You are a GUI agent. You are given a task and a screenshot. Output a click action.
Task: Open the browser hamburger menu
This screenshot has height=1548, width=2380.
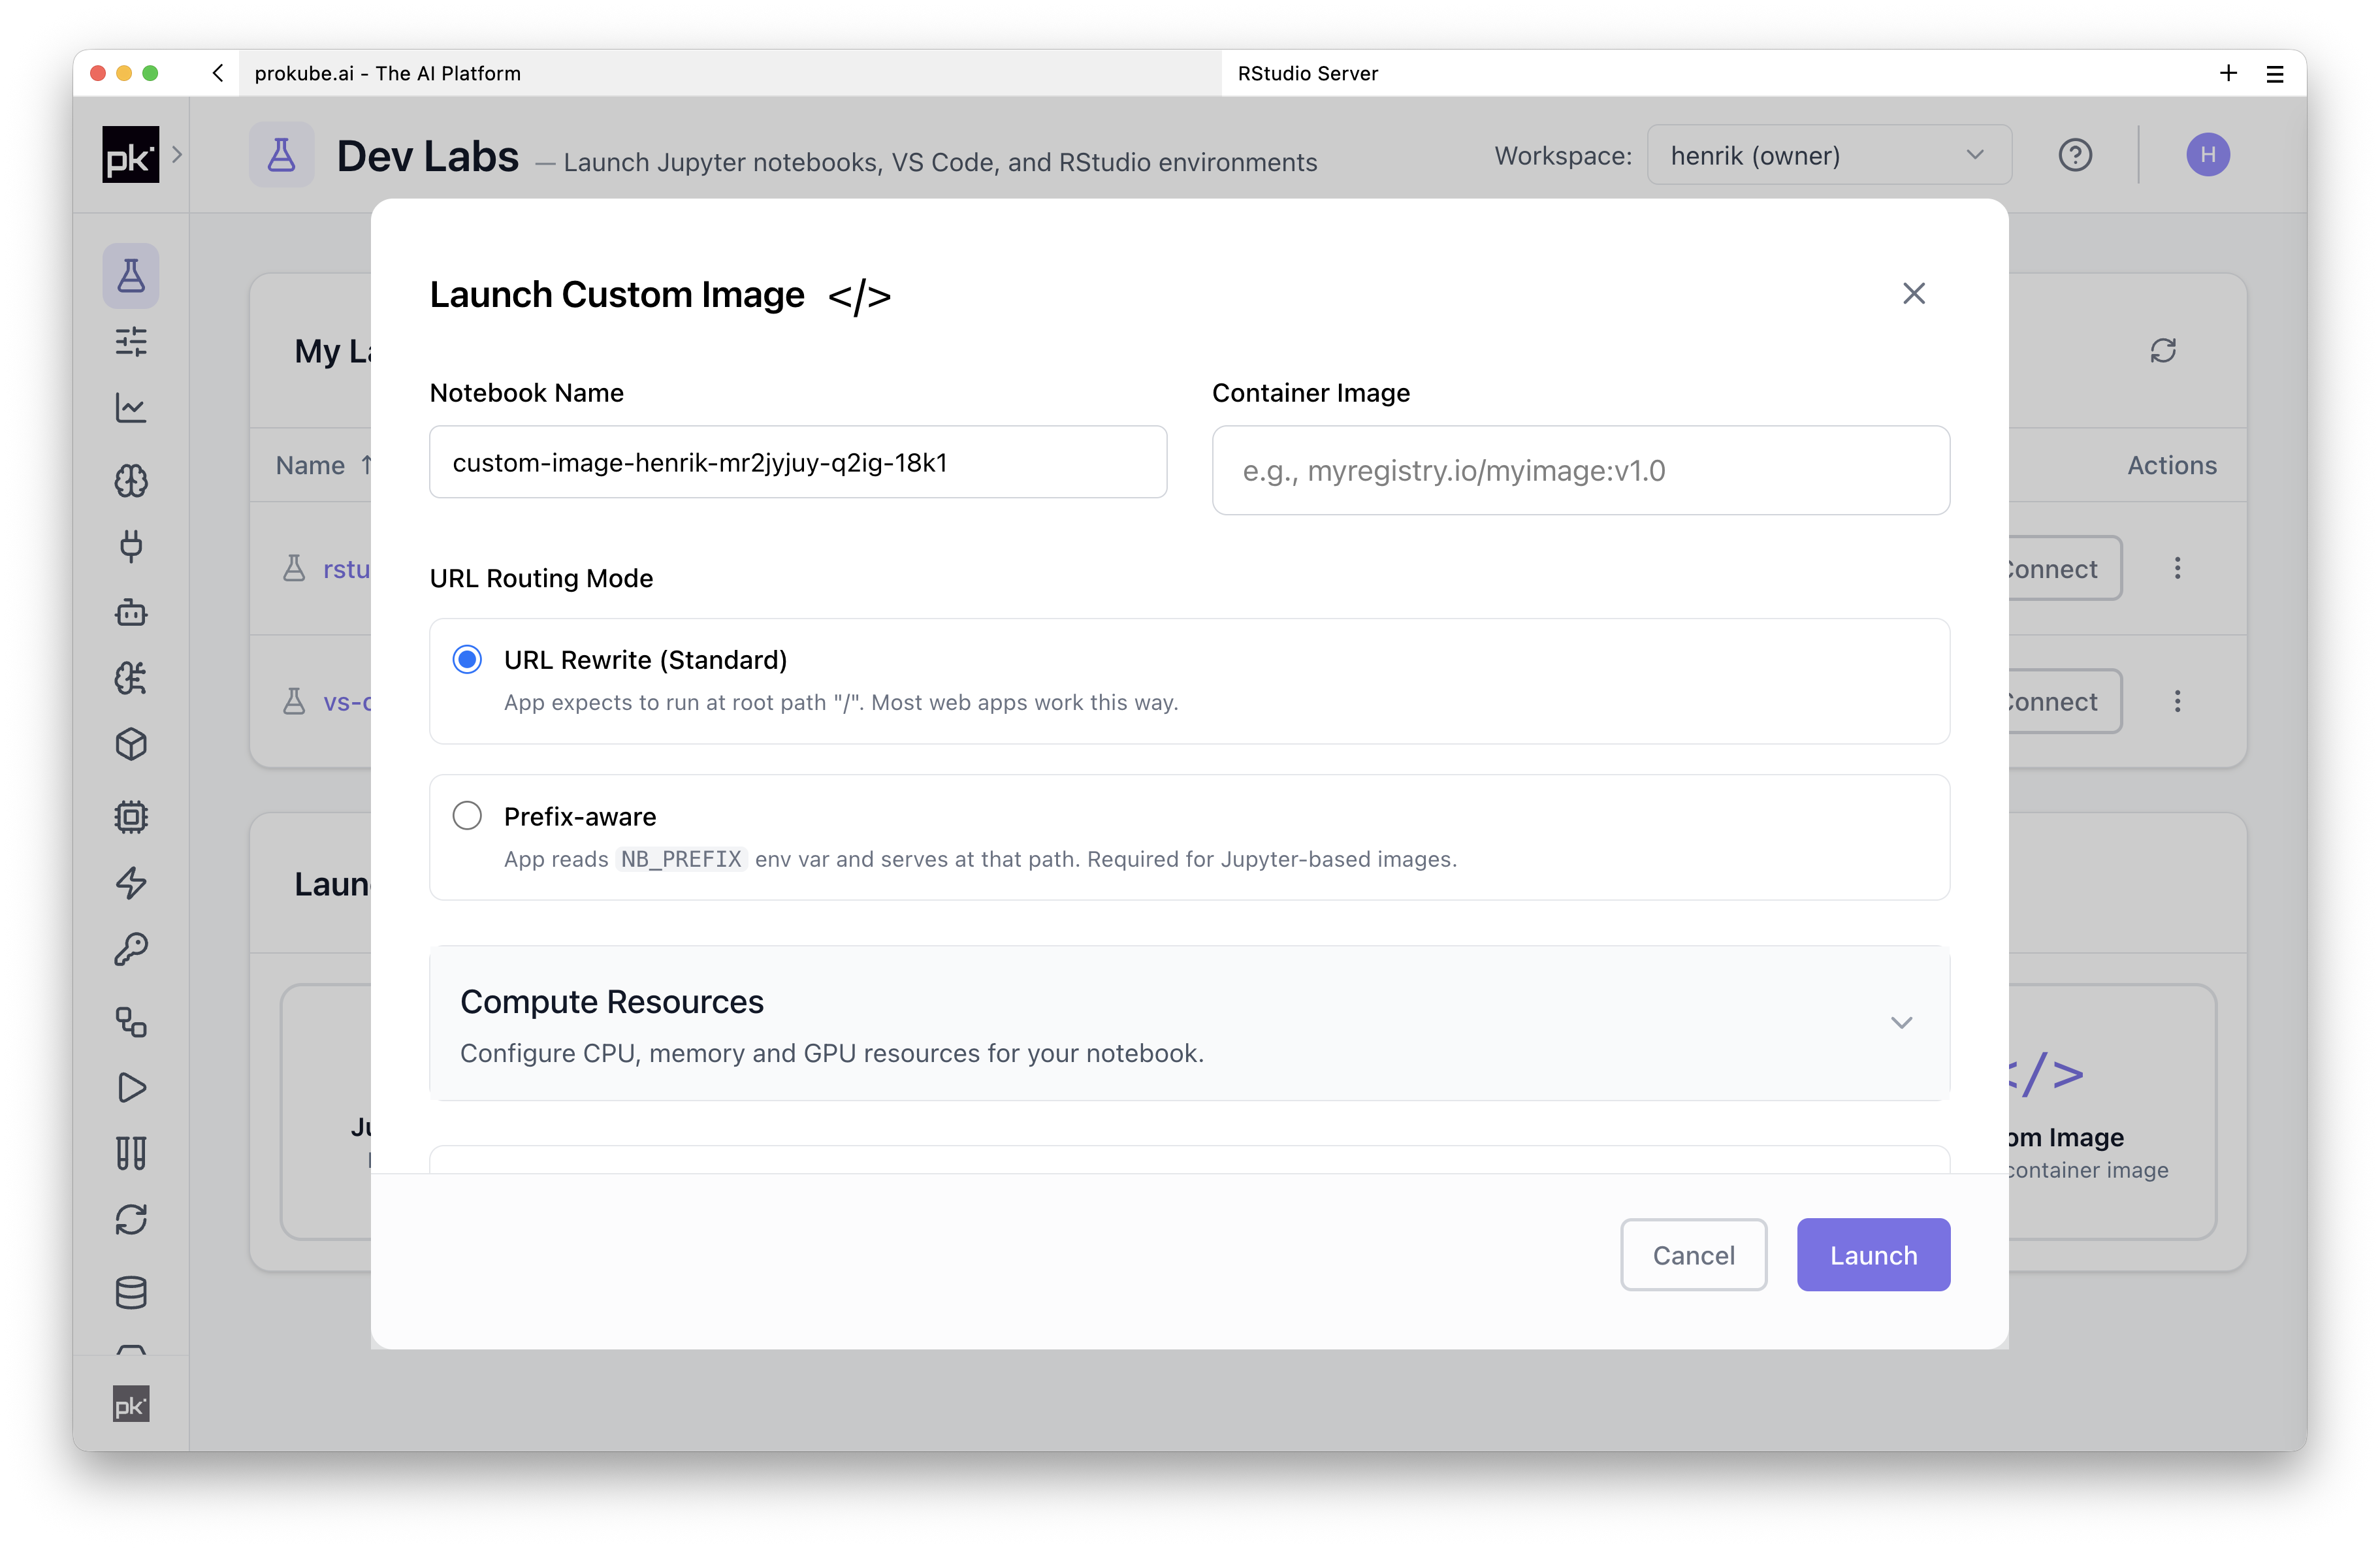click(x=2275, y=74)
